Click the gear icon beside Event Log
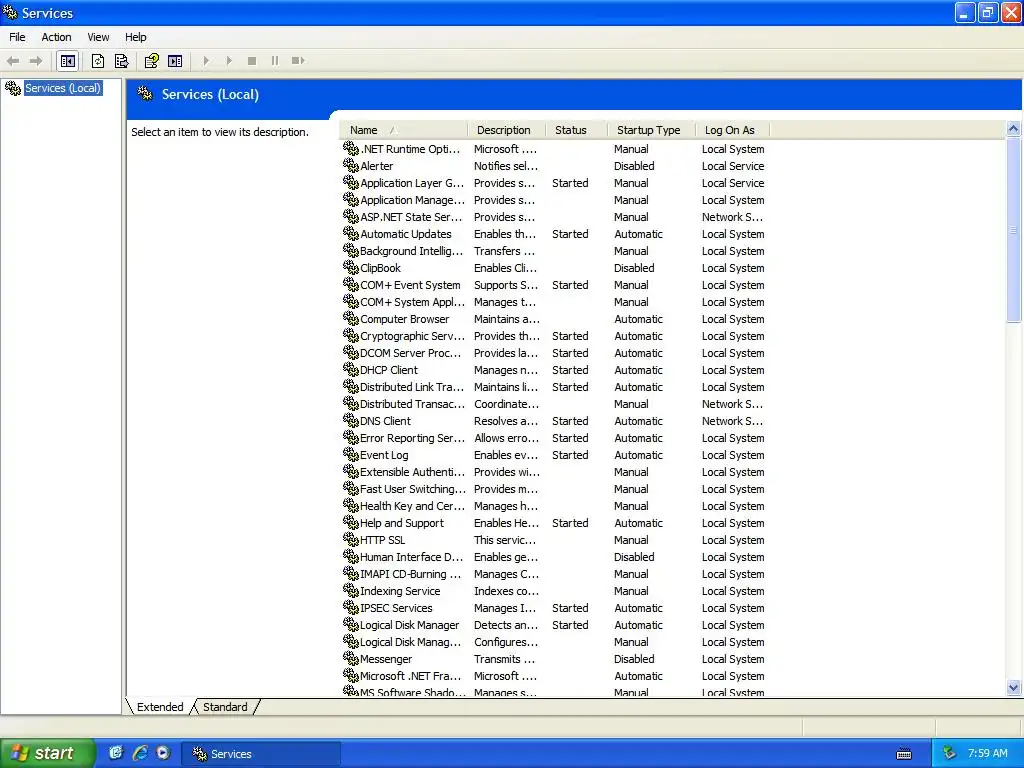 351,454
